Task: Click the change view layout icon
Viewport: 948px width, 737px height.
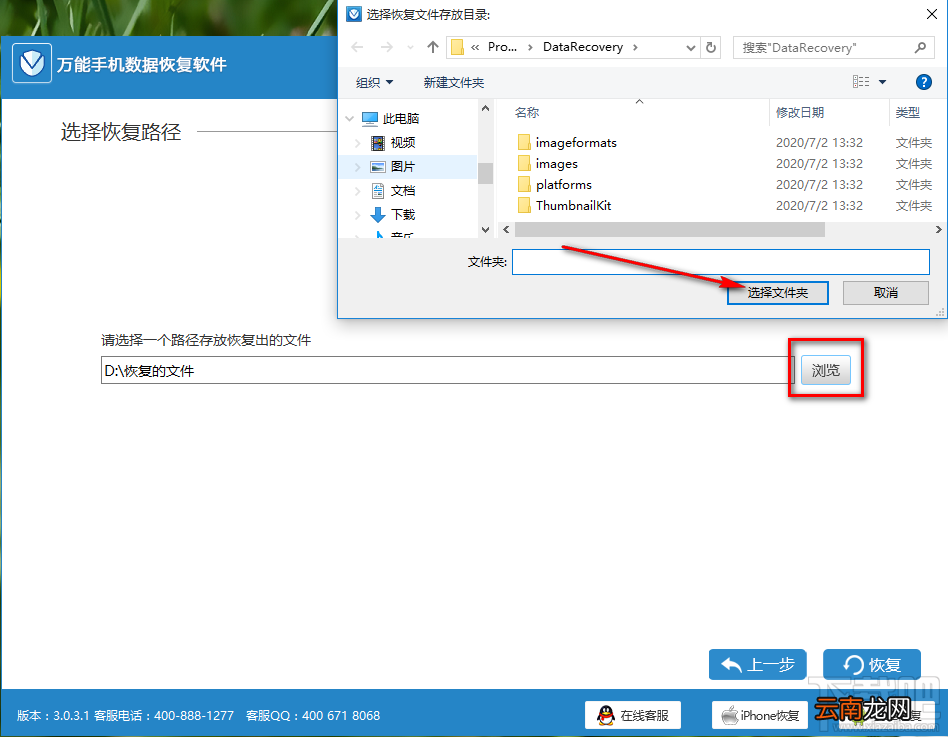Action: [x=861, y=82]
